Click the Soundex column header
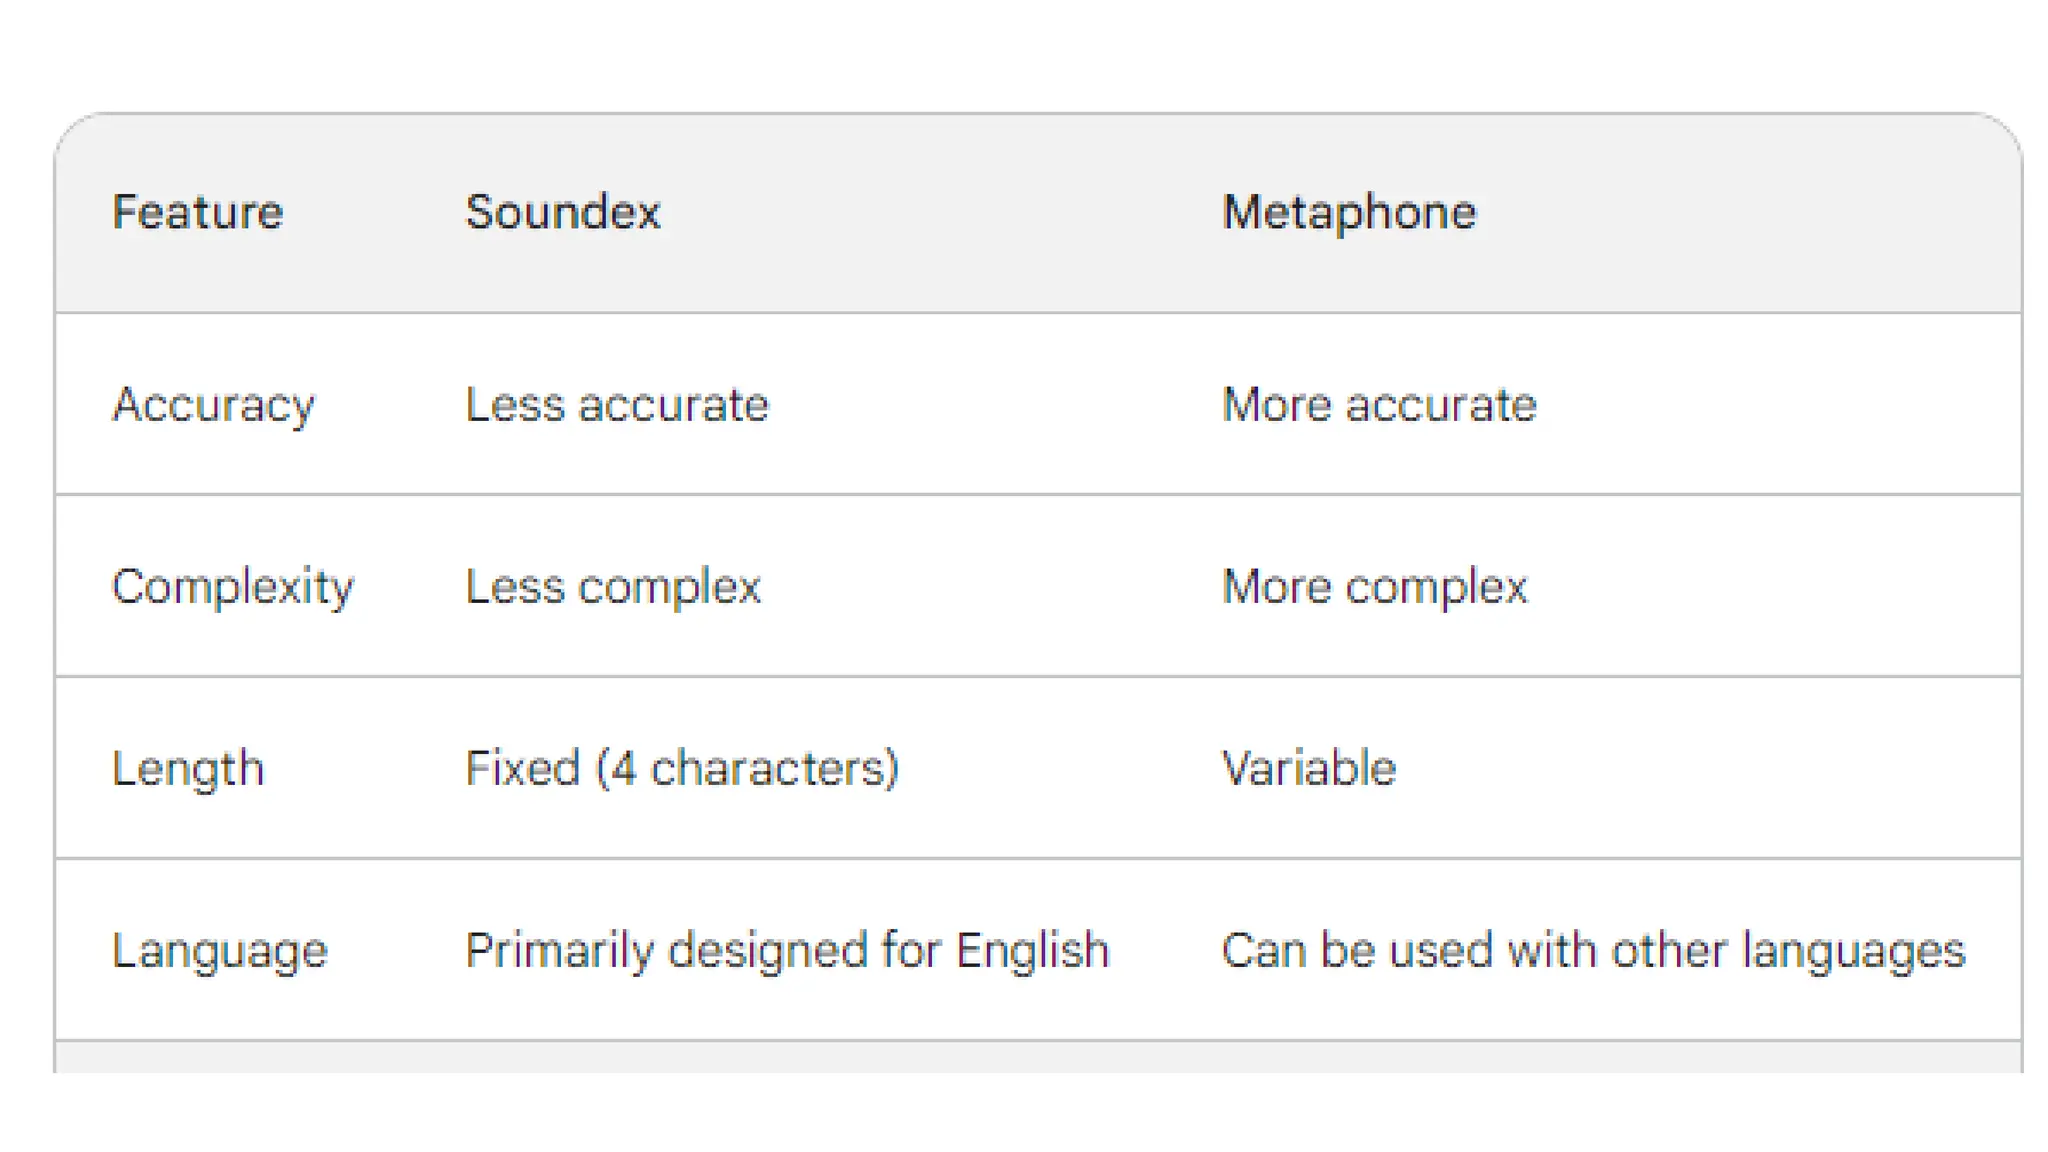This screenshot has height=1152, width=2048. (563, 212)
